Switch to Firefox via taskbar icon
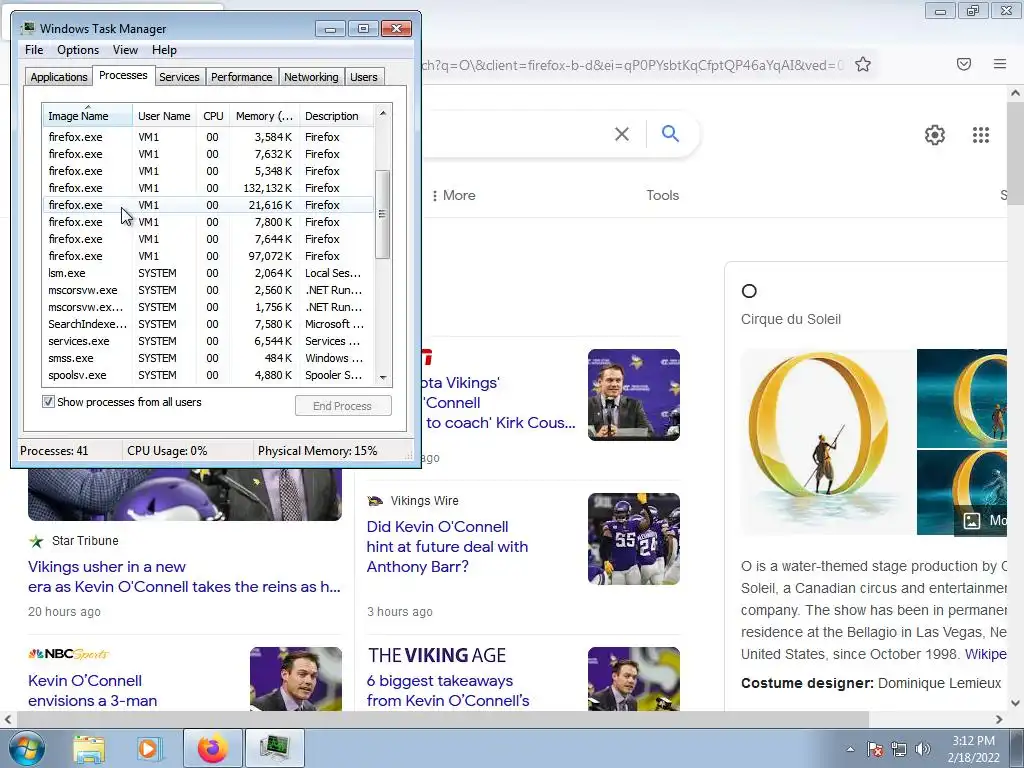Viewport: 1024px width, 768px height. coord(213,748)
